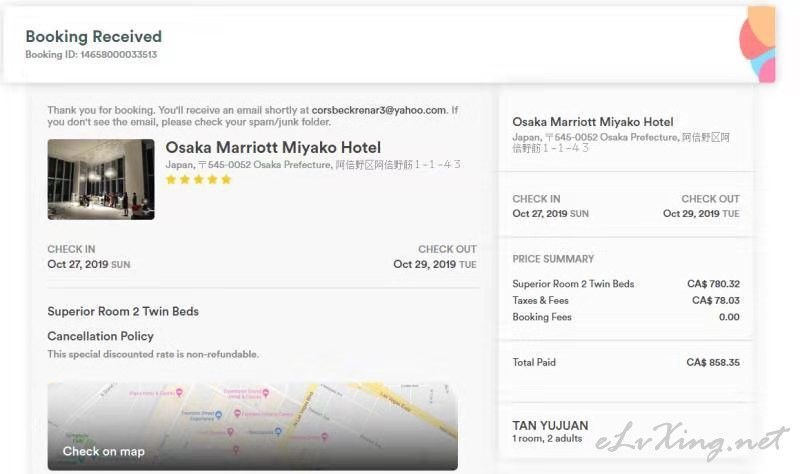The width and height of the screenshot is (800, 474).
Task: Click the 'Total Paid' label
Action: click(x=534, y=362)
